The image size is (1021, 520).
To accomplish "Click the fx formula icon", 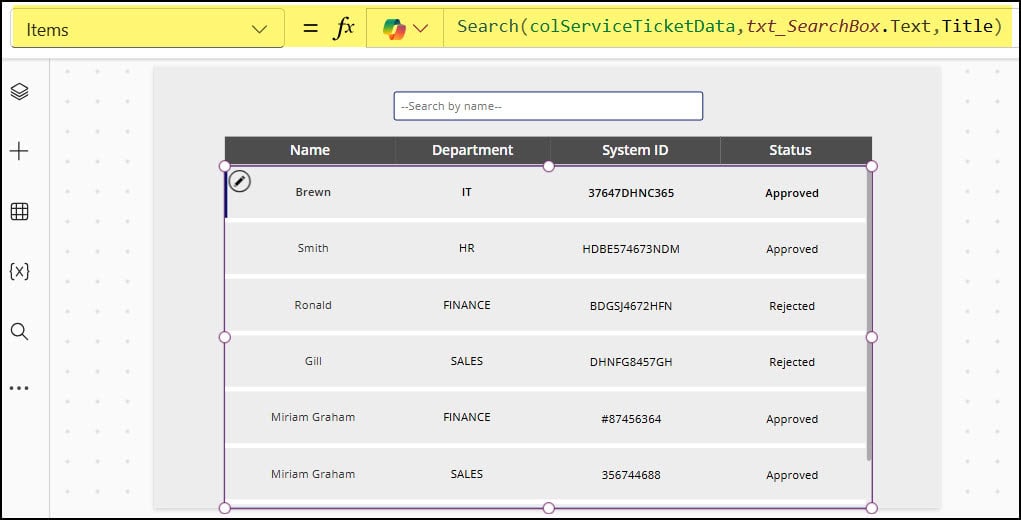I will 343,29.
